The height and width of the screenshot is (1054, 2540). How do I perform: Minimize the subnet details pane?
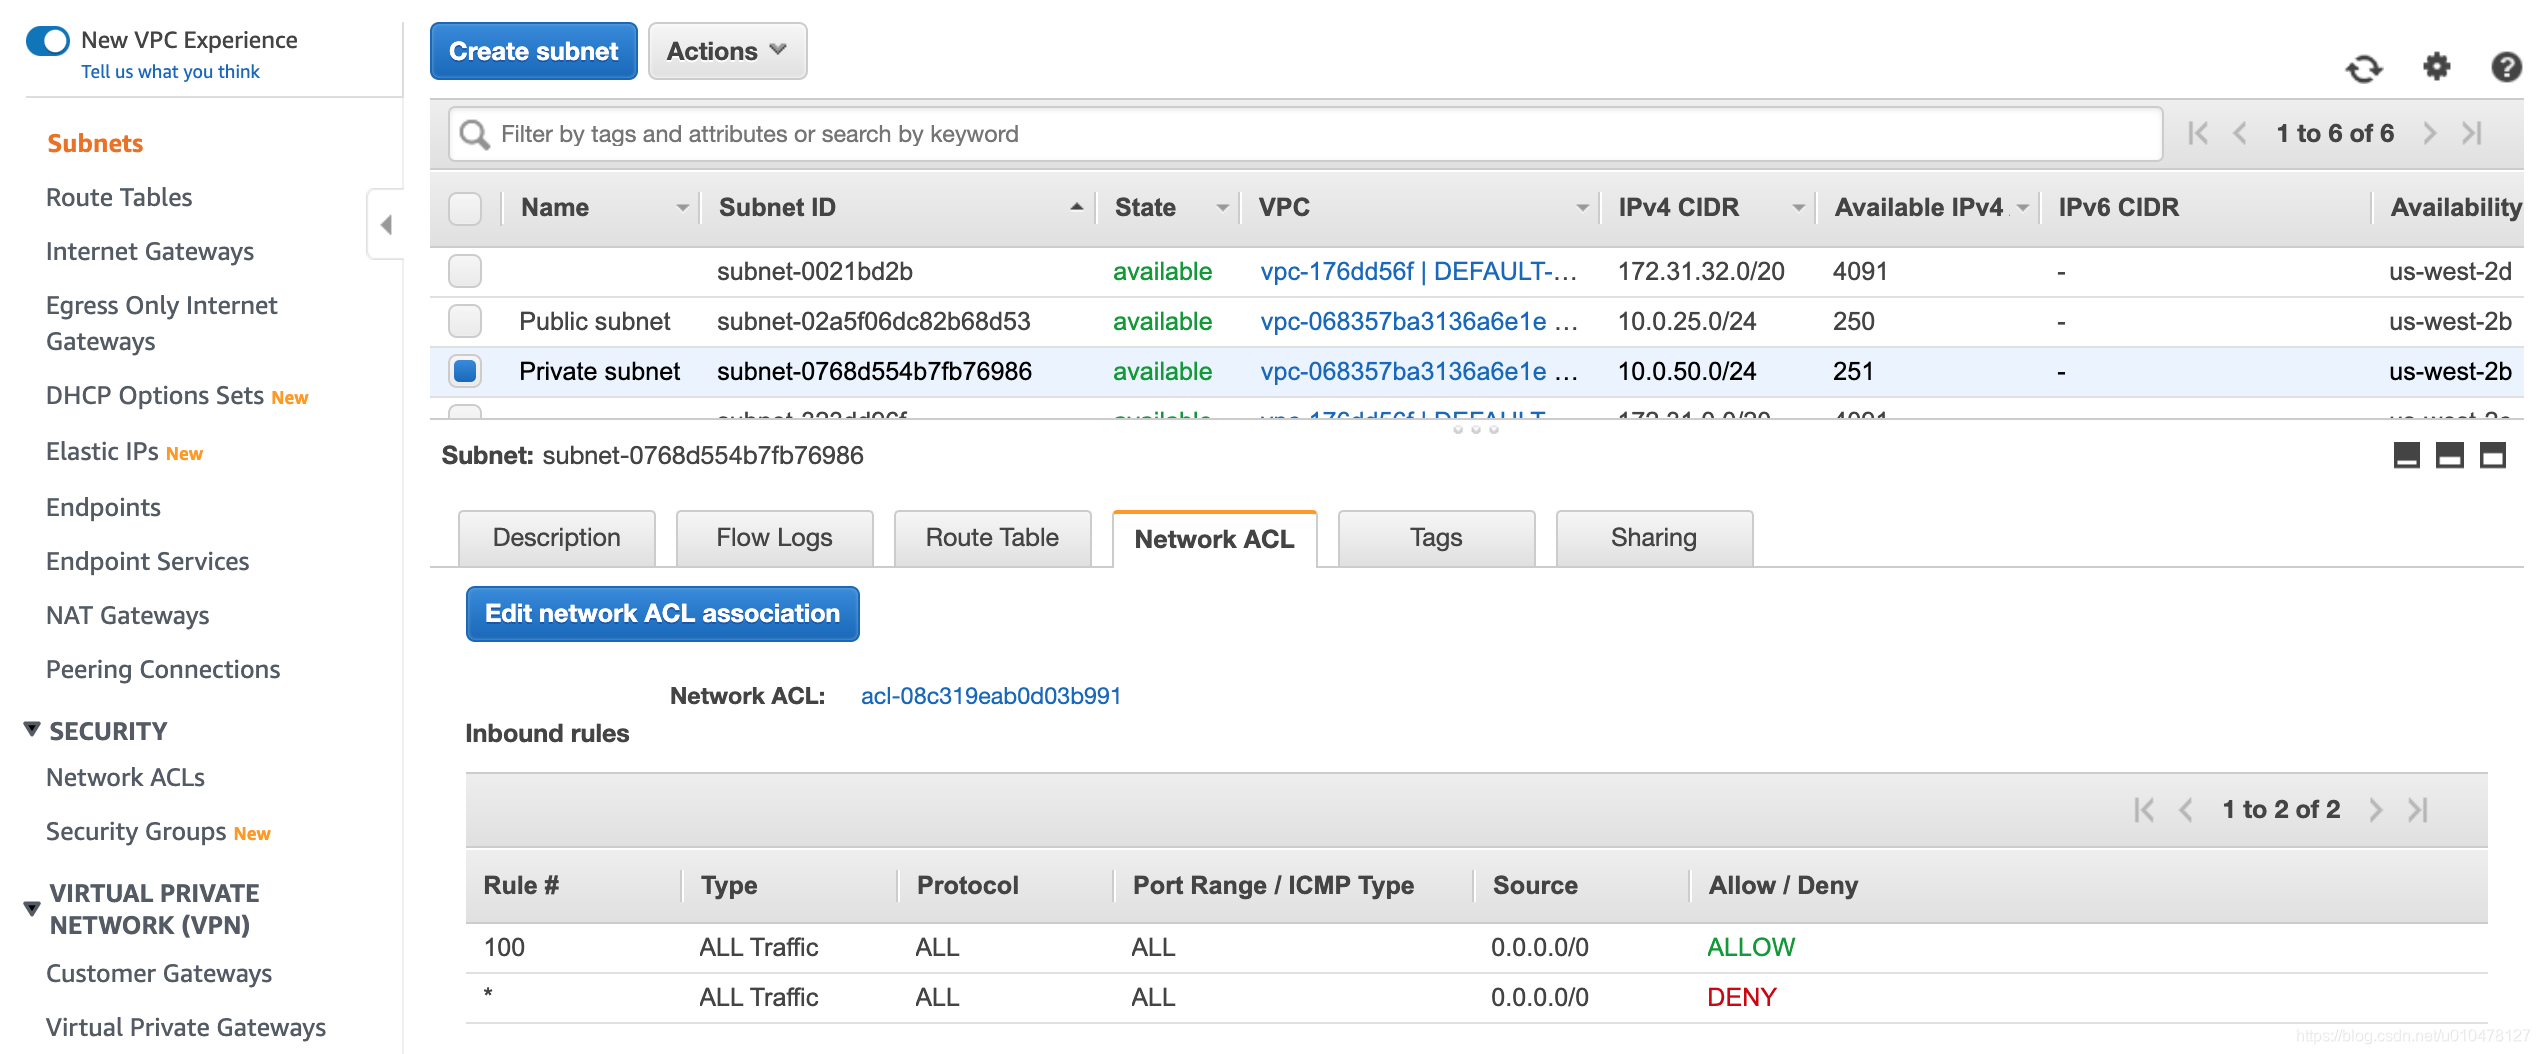(x=2407, y=455)
